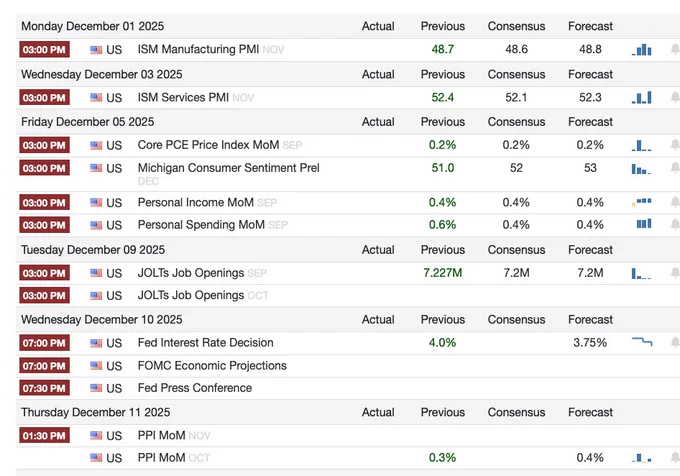This screenshot has width=680, height=476.
Task: Open the FOMC Economic Projections event
Action: 212,365
